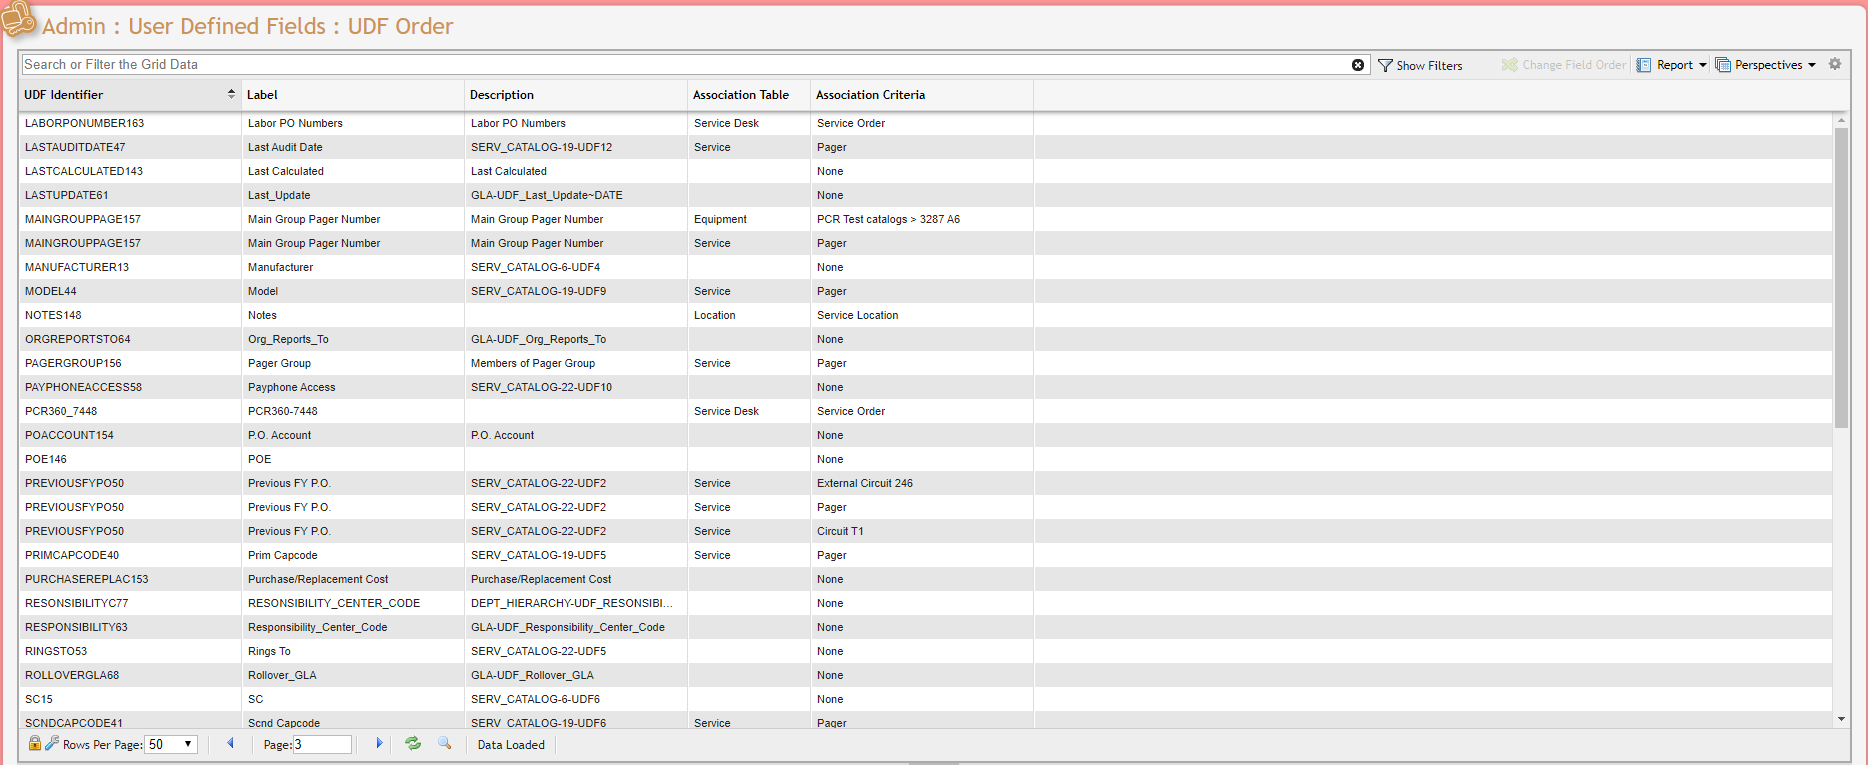The width and height of the screenshot is (1868, 765).
Task: Click the Page number input field
Action: pyautogui.click(x=322, y=745)
